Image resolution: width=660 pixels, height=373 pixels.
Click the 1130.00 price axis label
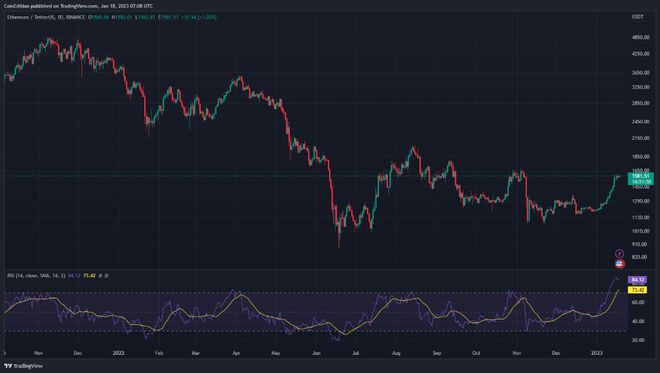coord(640,217)
